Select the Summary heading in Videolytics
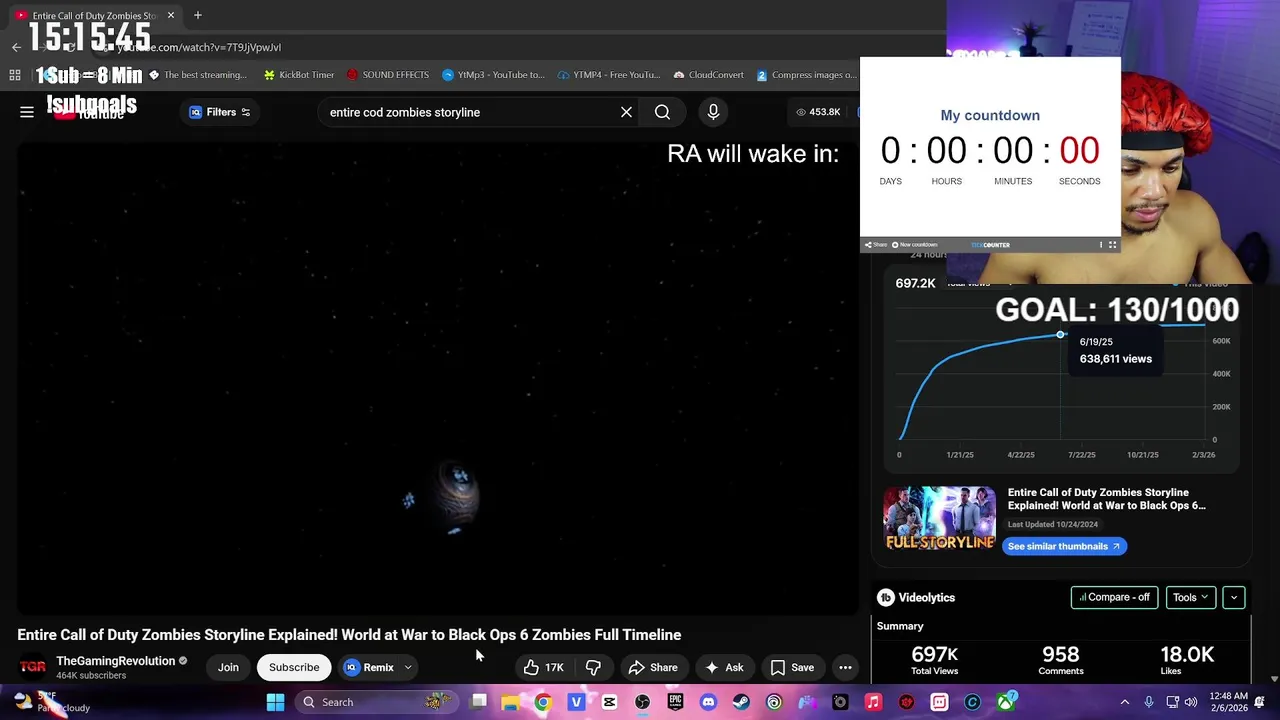 [900, 626]
